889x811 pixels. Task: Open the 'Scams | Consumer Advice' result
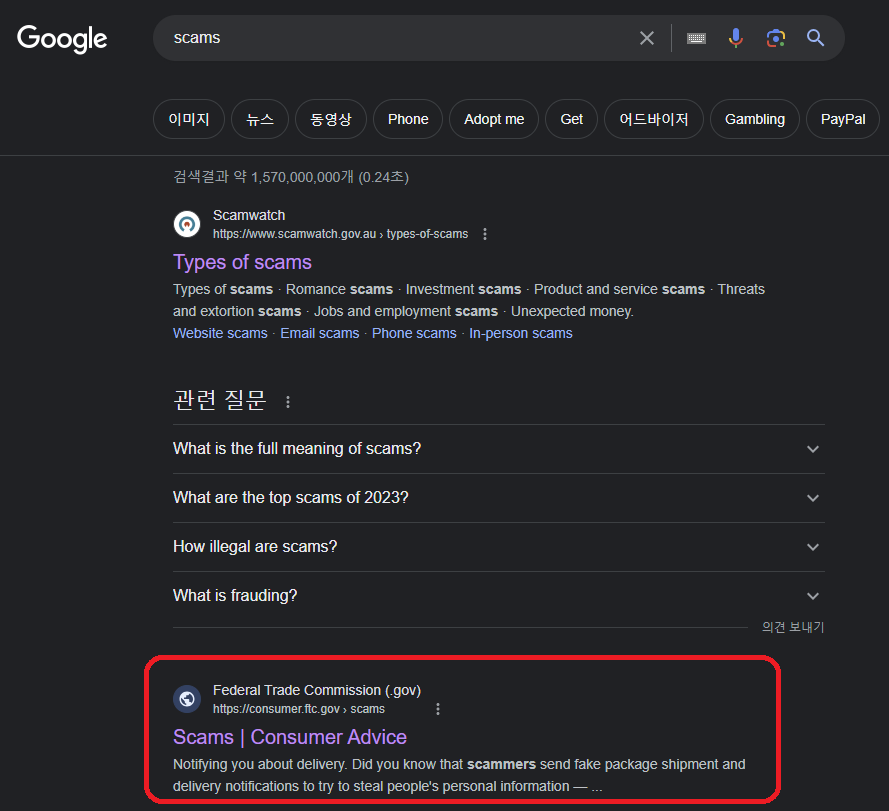(290, 737)
